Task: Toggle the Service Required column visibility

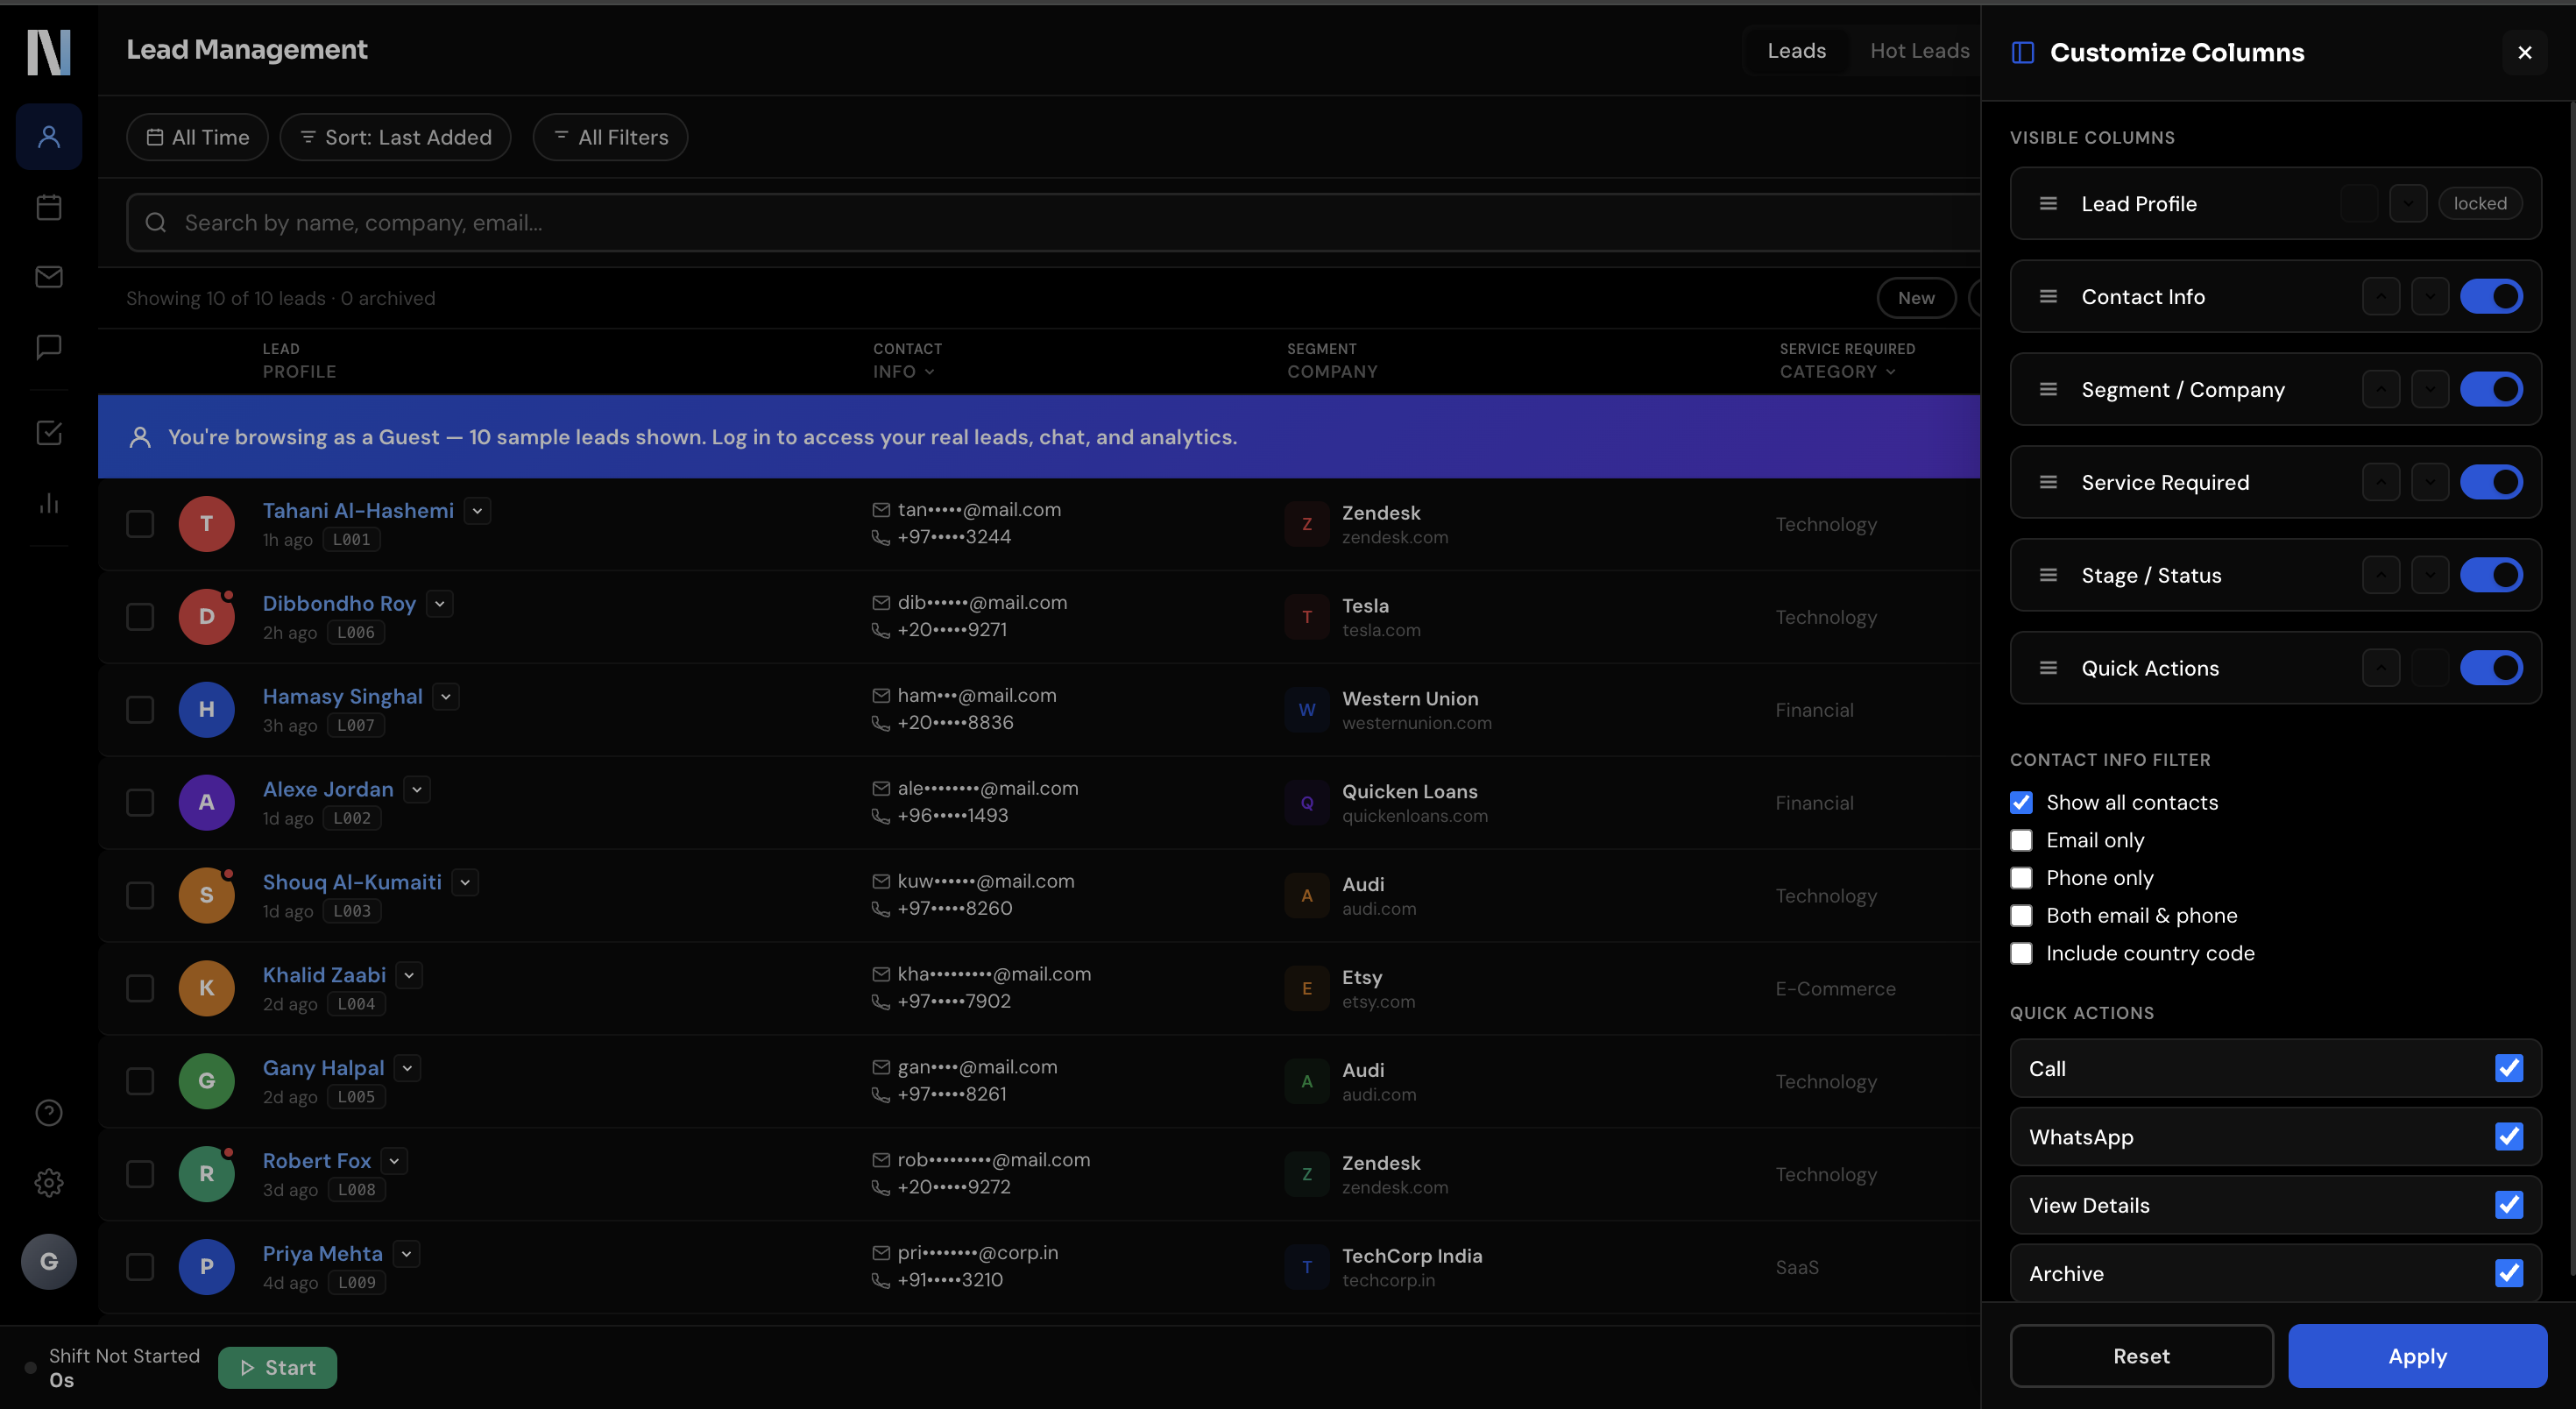Action: [2491, 482]
